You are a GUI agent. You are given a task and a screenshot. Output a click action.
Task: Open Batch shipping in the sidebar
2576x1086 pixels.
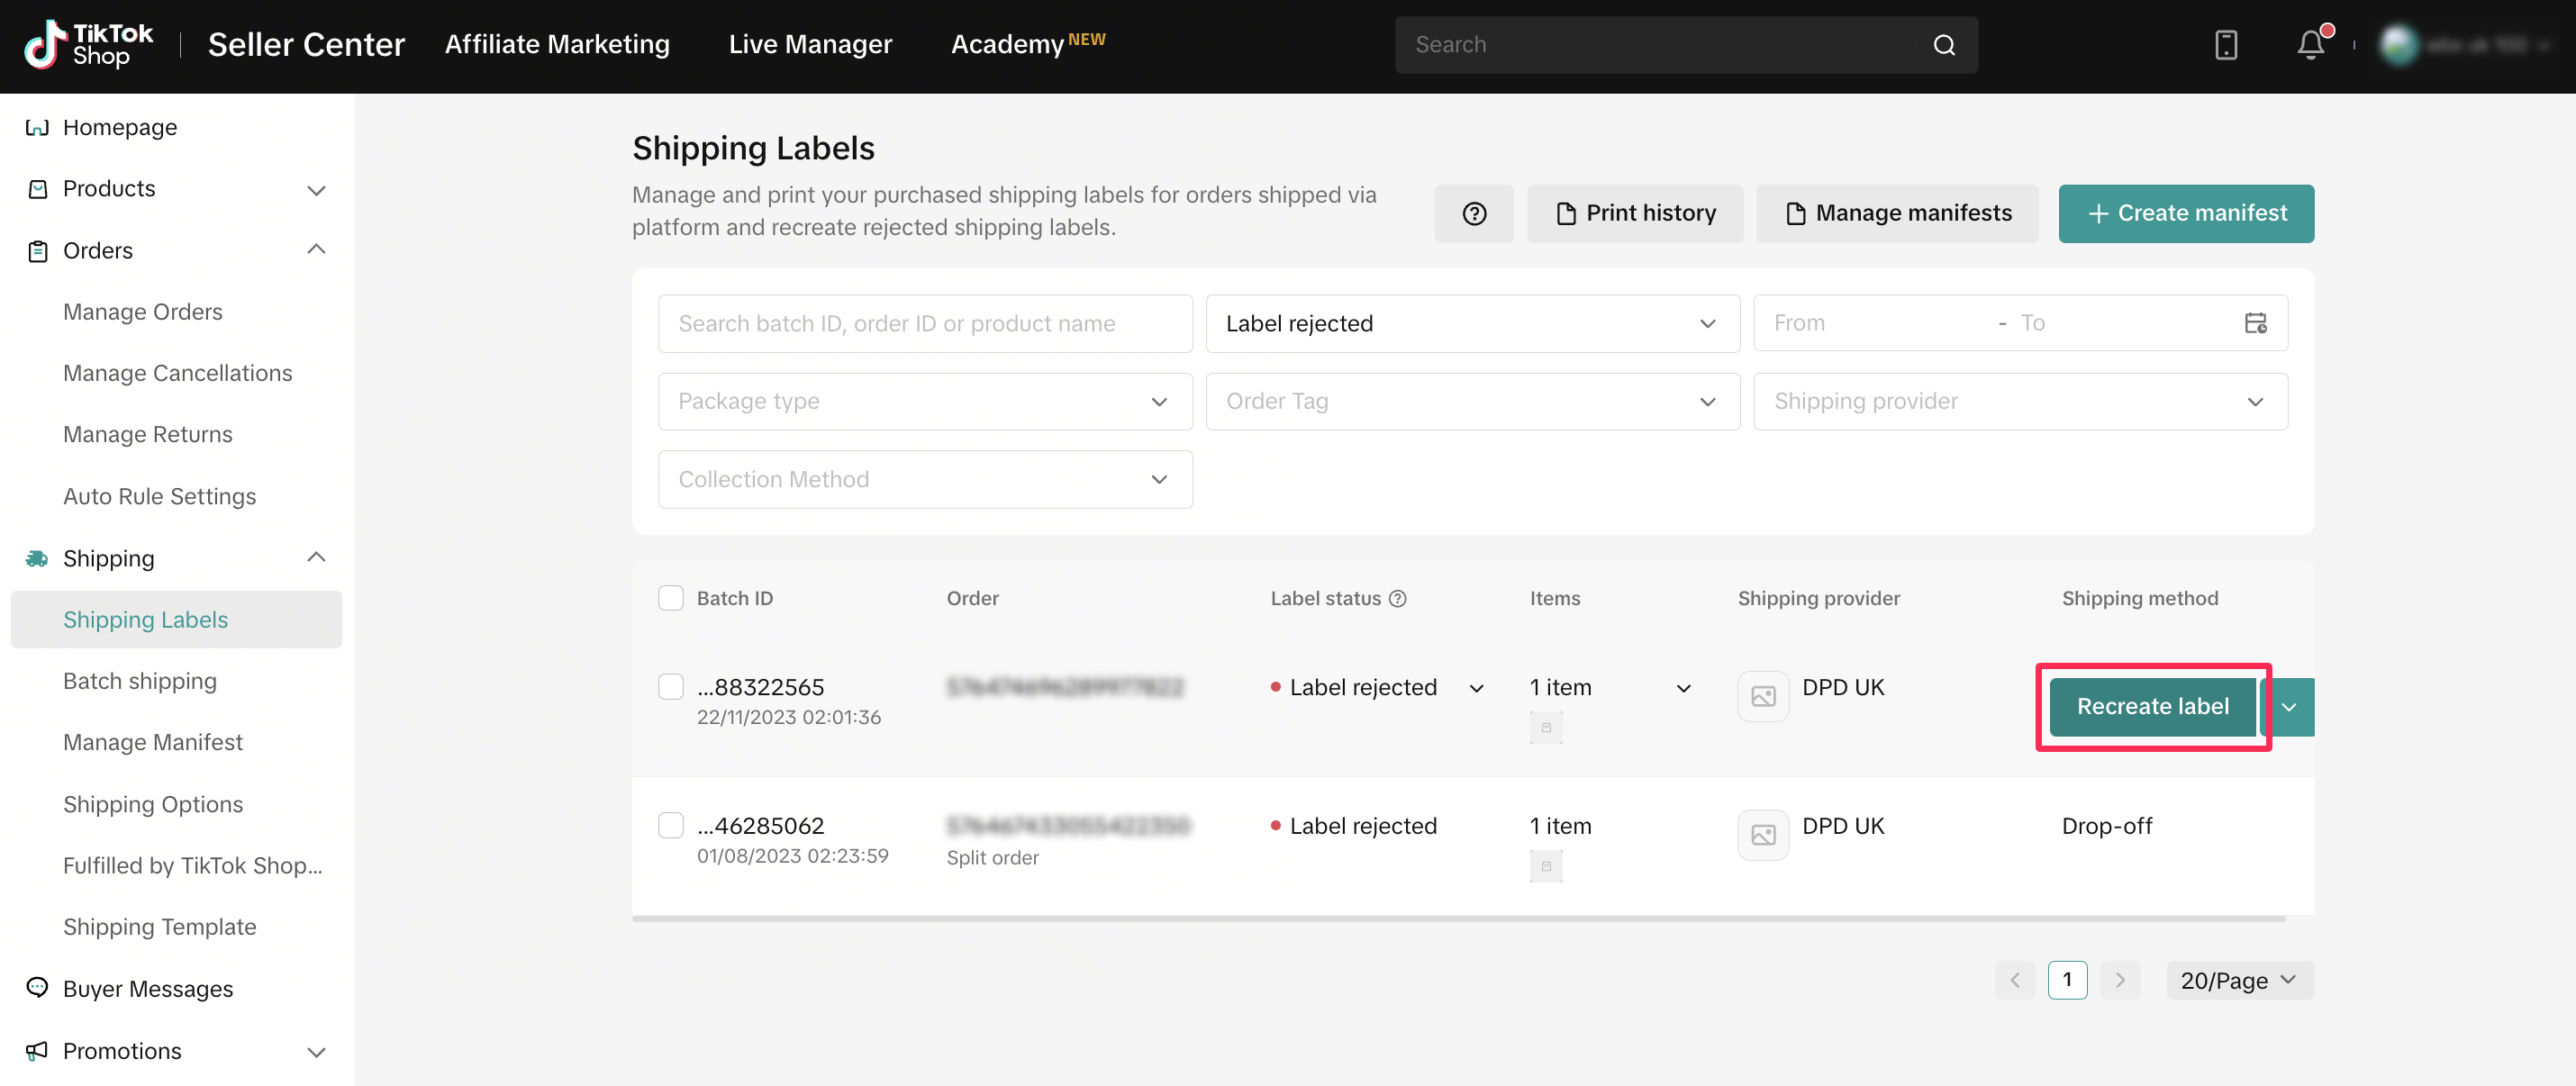click(x=140, y=681)
